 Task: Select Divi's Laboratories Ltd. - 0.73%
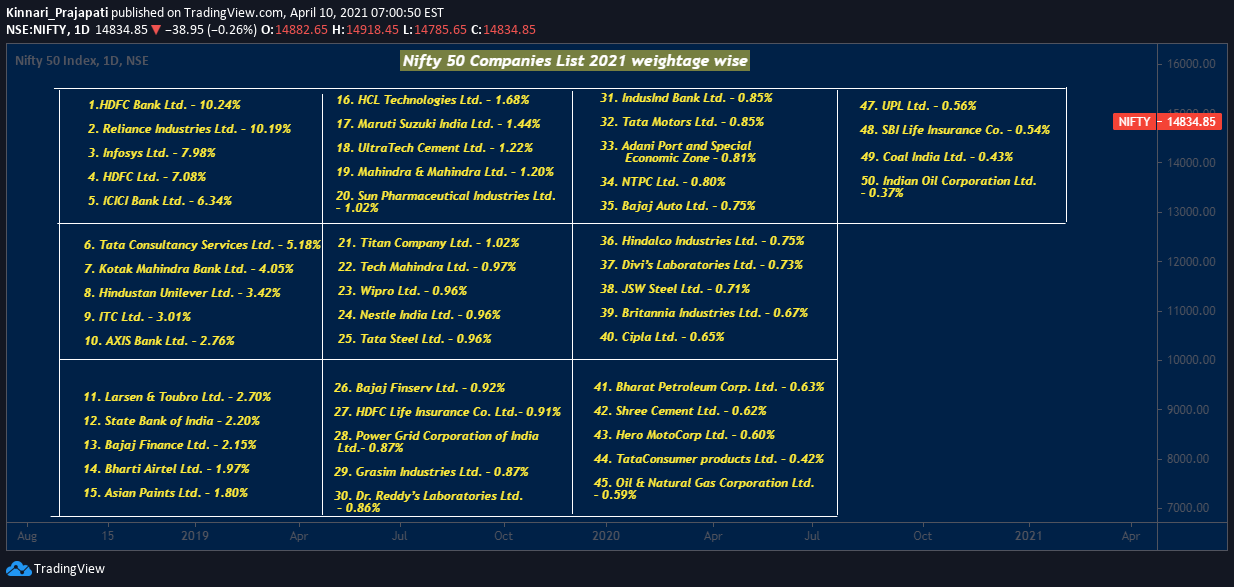coord(701,265)
